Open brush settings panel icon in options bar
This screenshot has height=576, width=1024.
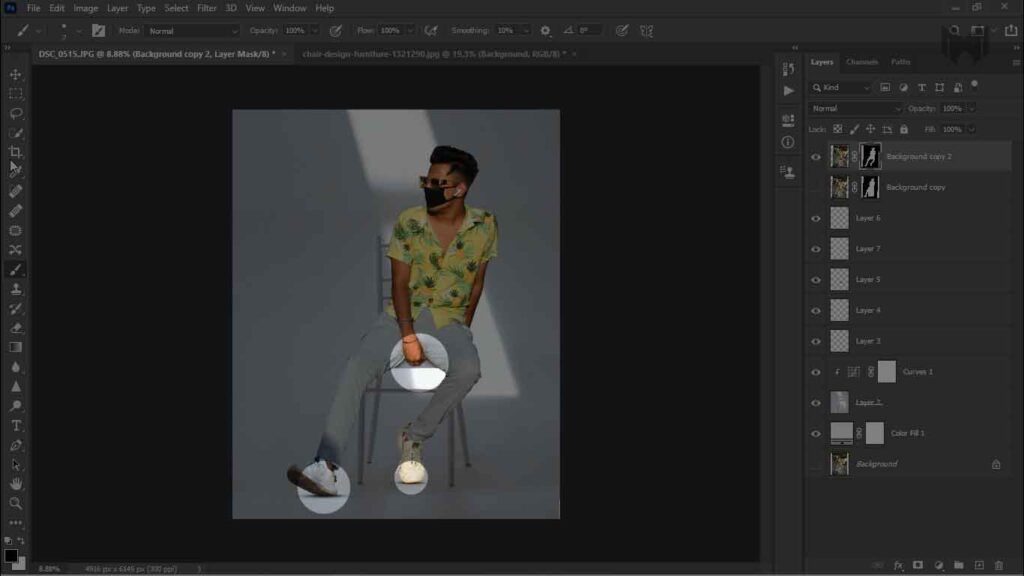[99, 31]
